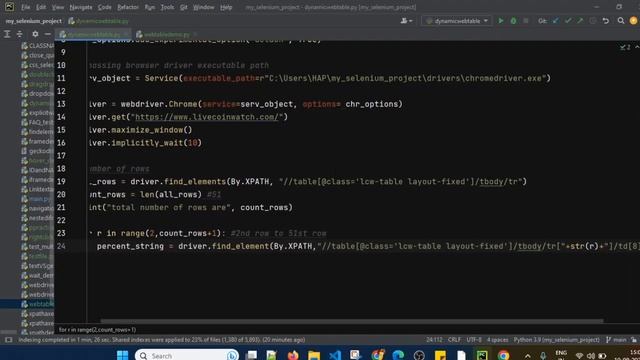640x360 pixels.
Task: Open File Explorer from taskbar
Action: [x=314, y=355]
